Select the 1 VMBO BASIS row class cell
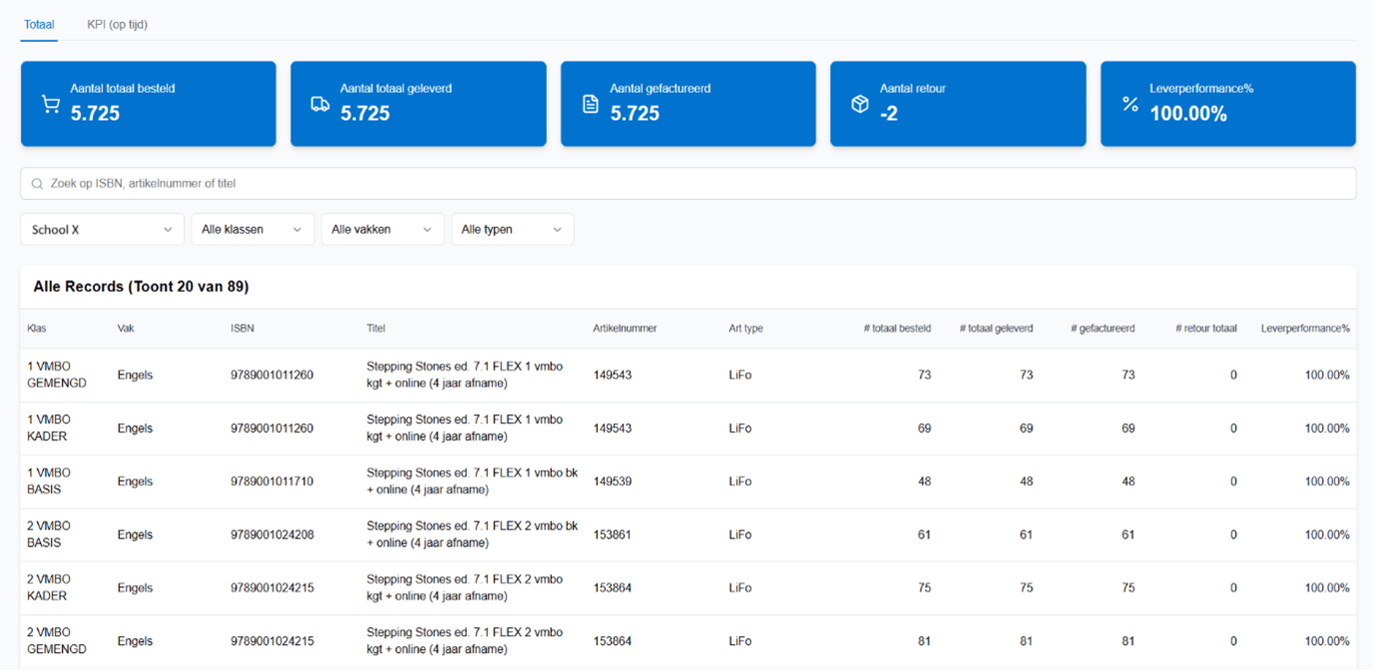 pos(49,481)
